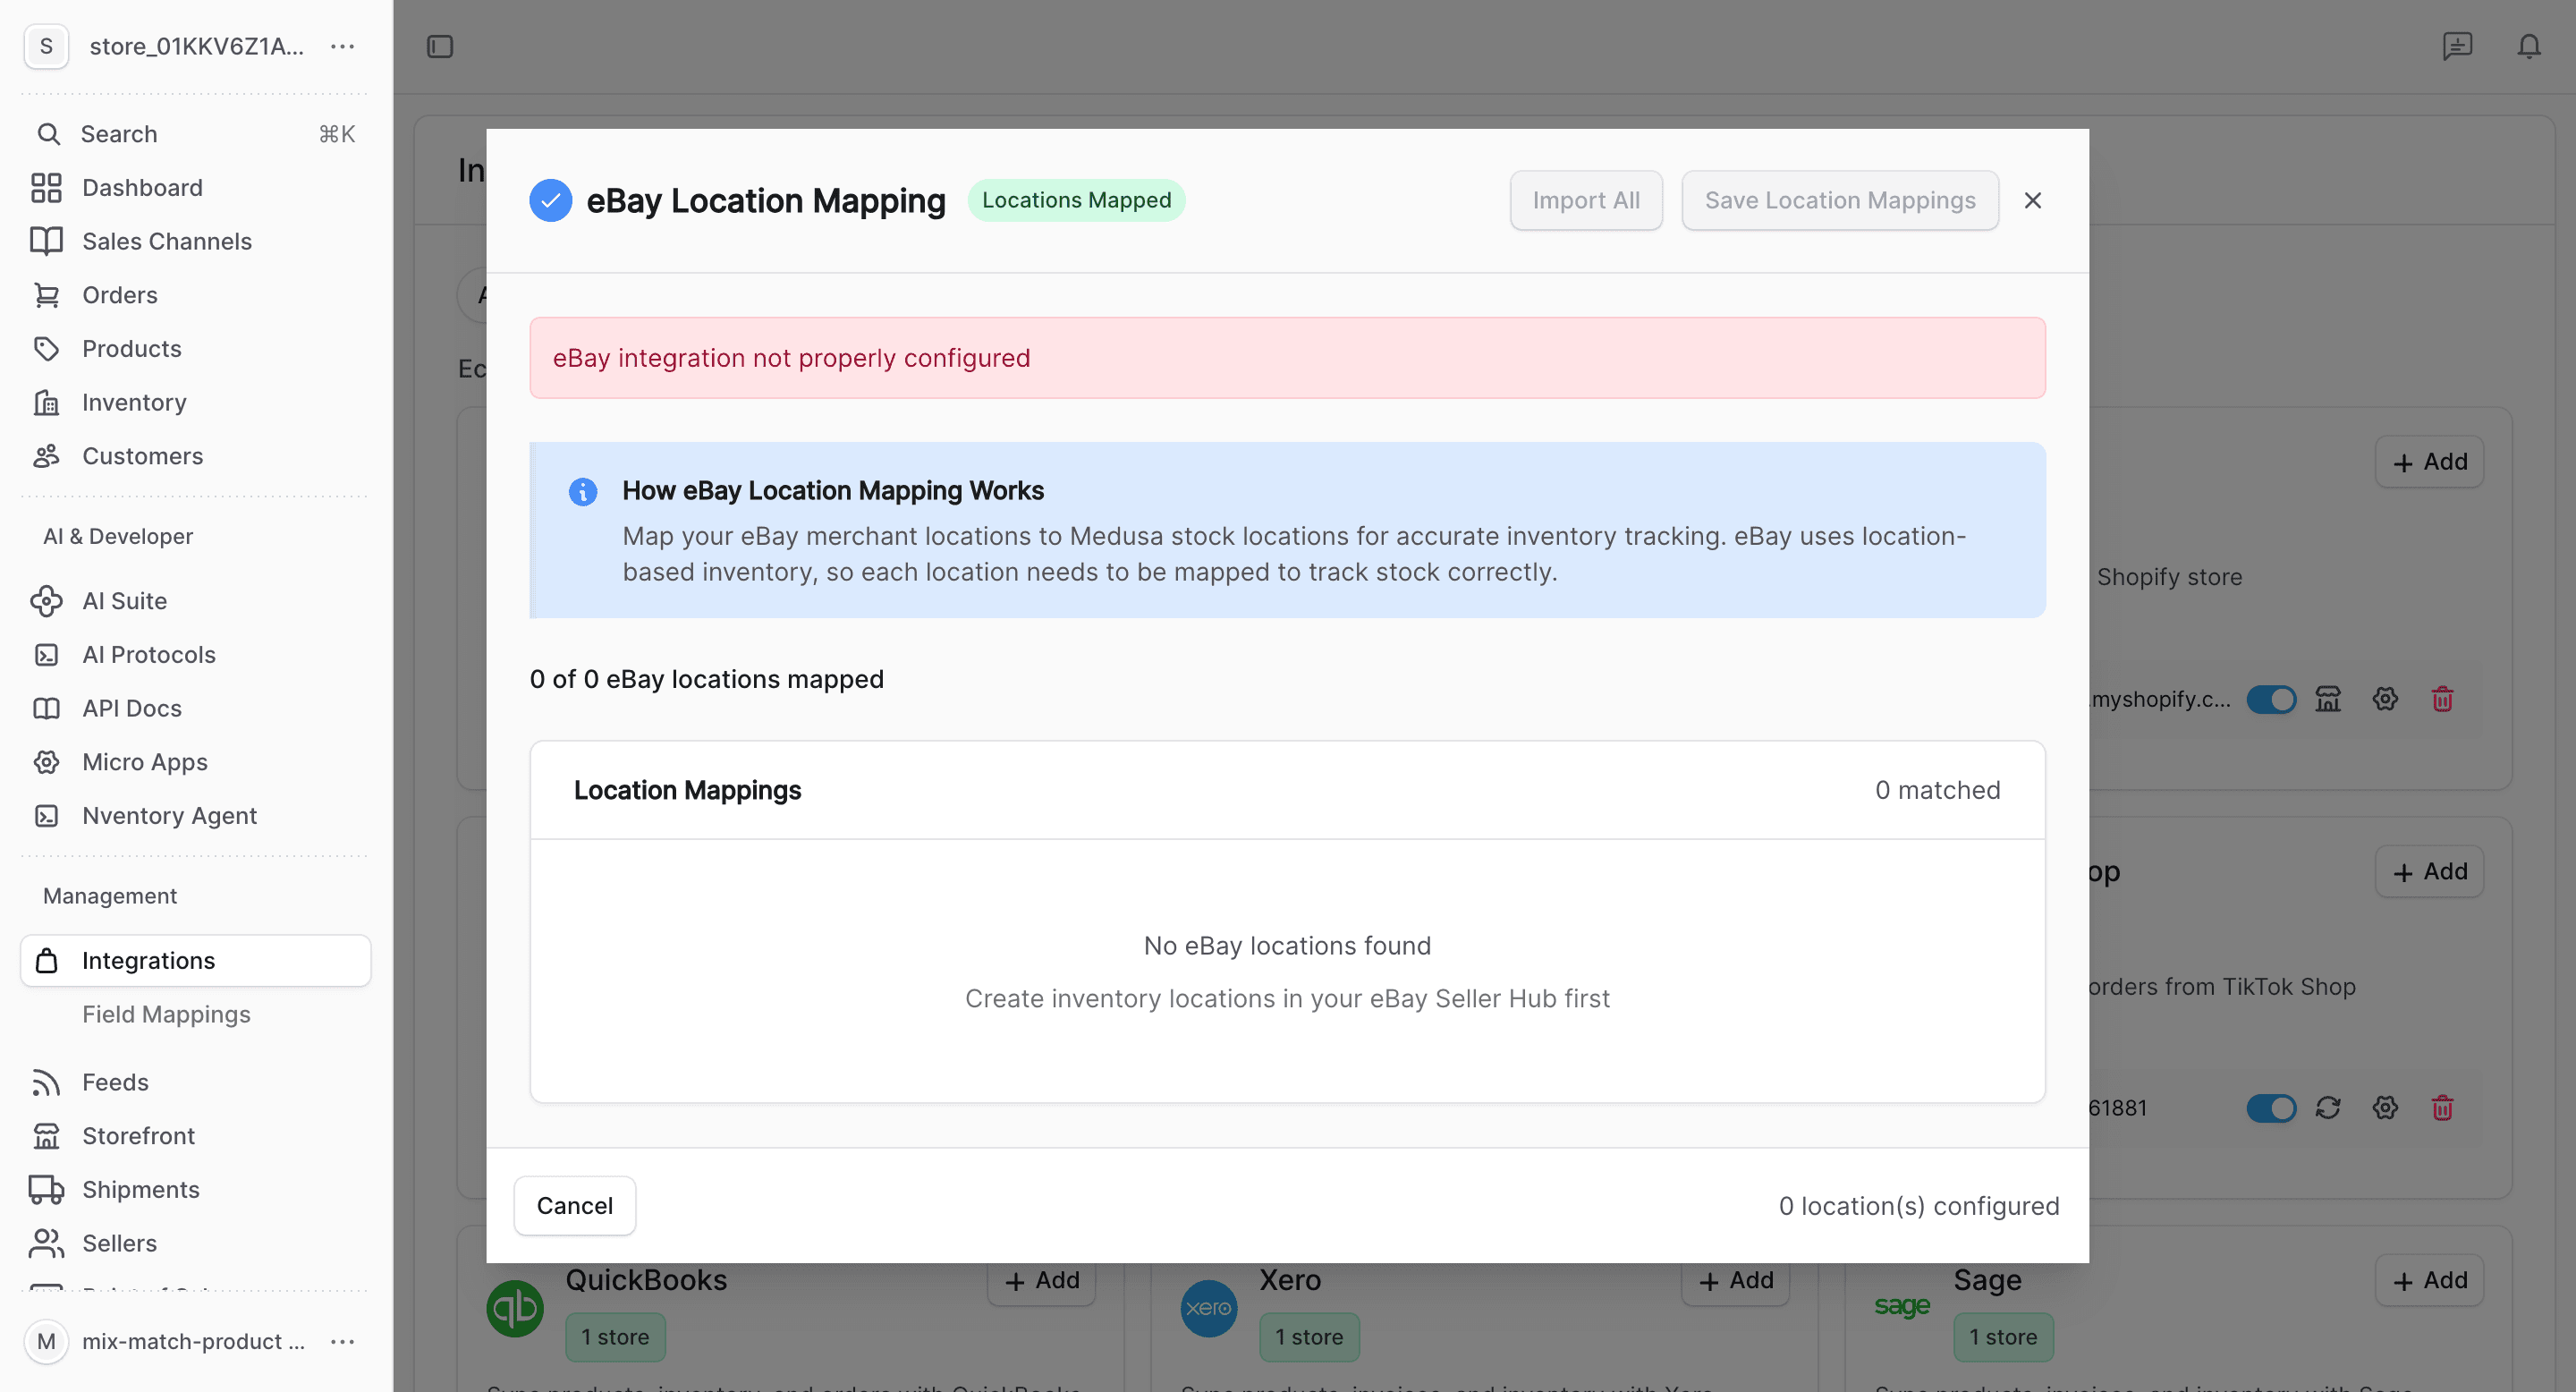Viewport: 2576px width, 1392px height.
Task: Open the feedback chat icon
Action: coord(2457,46)
